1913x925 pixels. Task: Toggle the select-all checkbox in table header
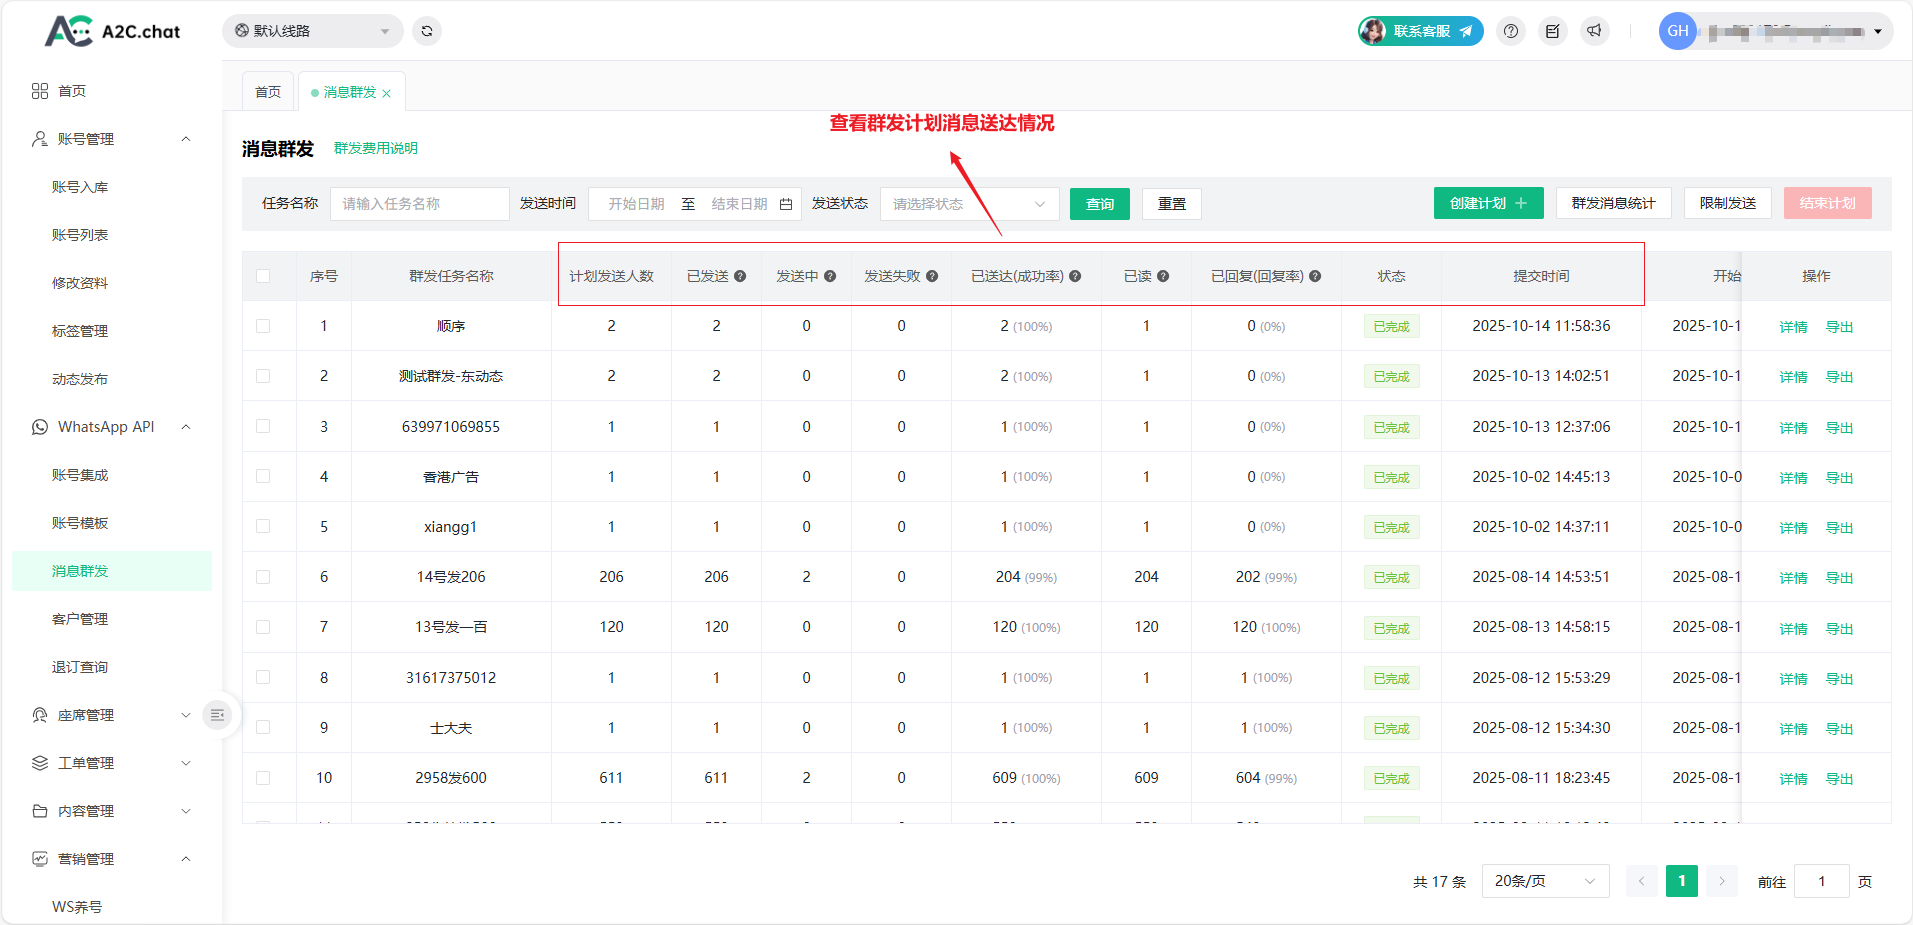[x=263, y=276]
